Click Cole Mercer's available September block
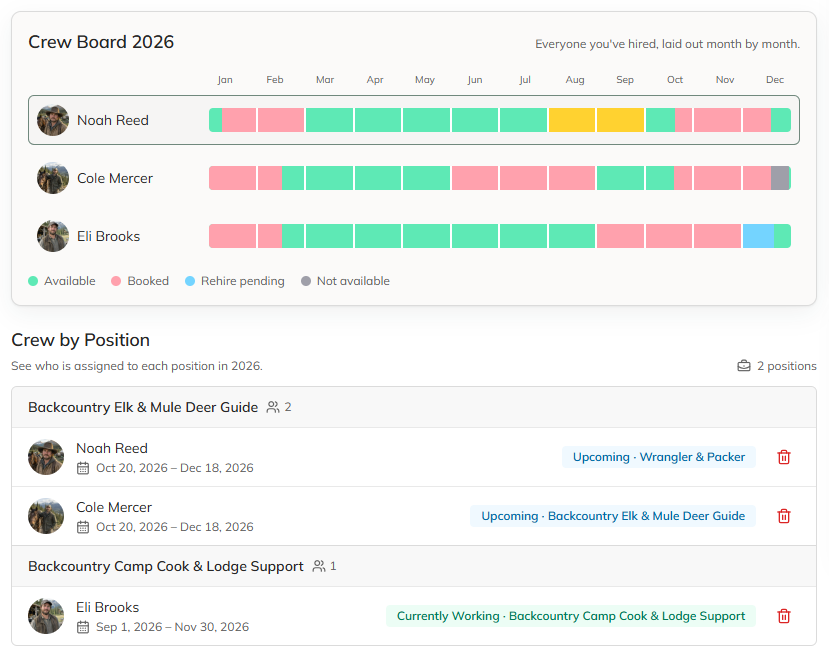This screenshot has width=829, height=658. pos(620,178)
